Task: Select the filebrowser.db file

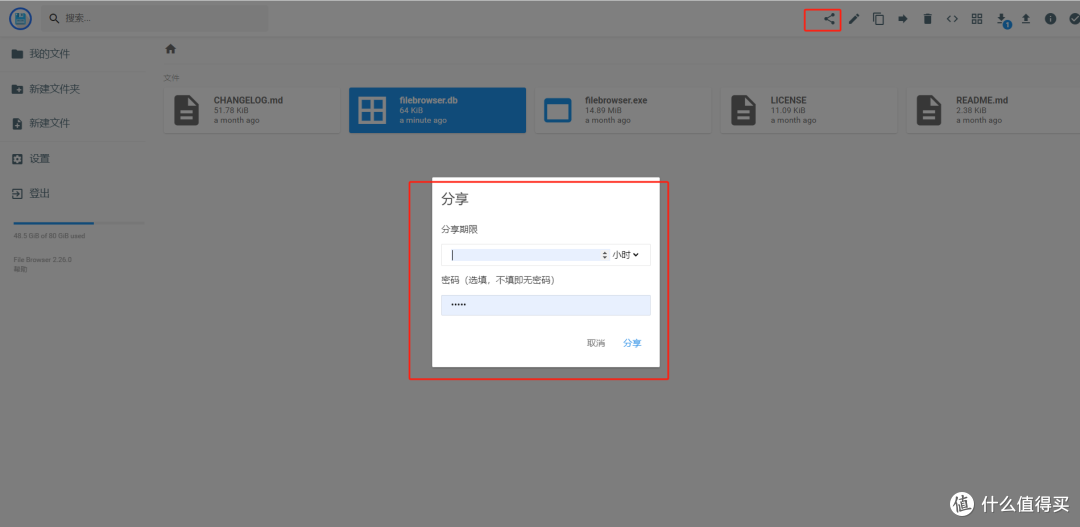Action: pyautogui.click(x=437, y=110)
